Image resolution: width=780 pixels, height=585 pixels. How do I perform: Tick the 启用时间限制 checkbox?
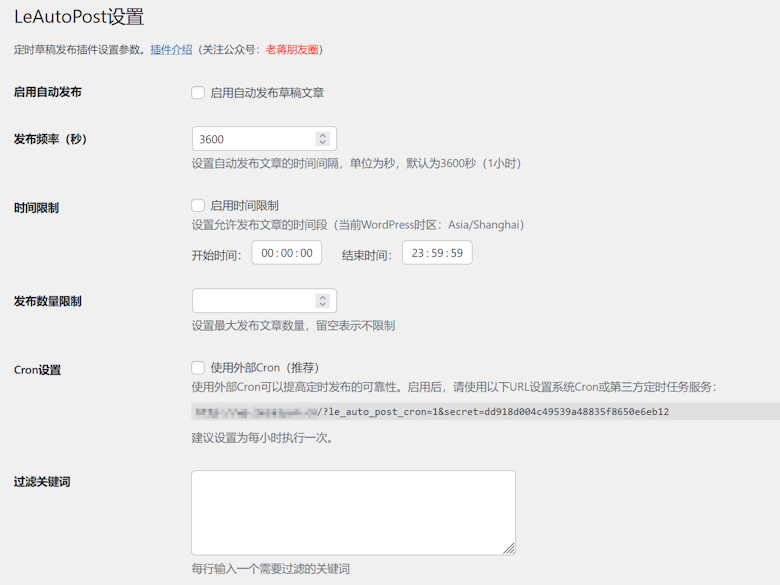[x=198, y=205]
